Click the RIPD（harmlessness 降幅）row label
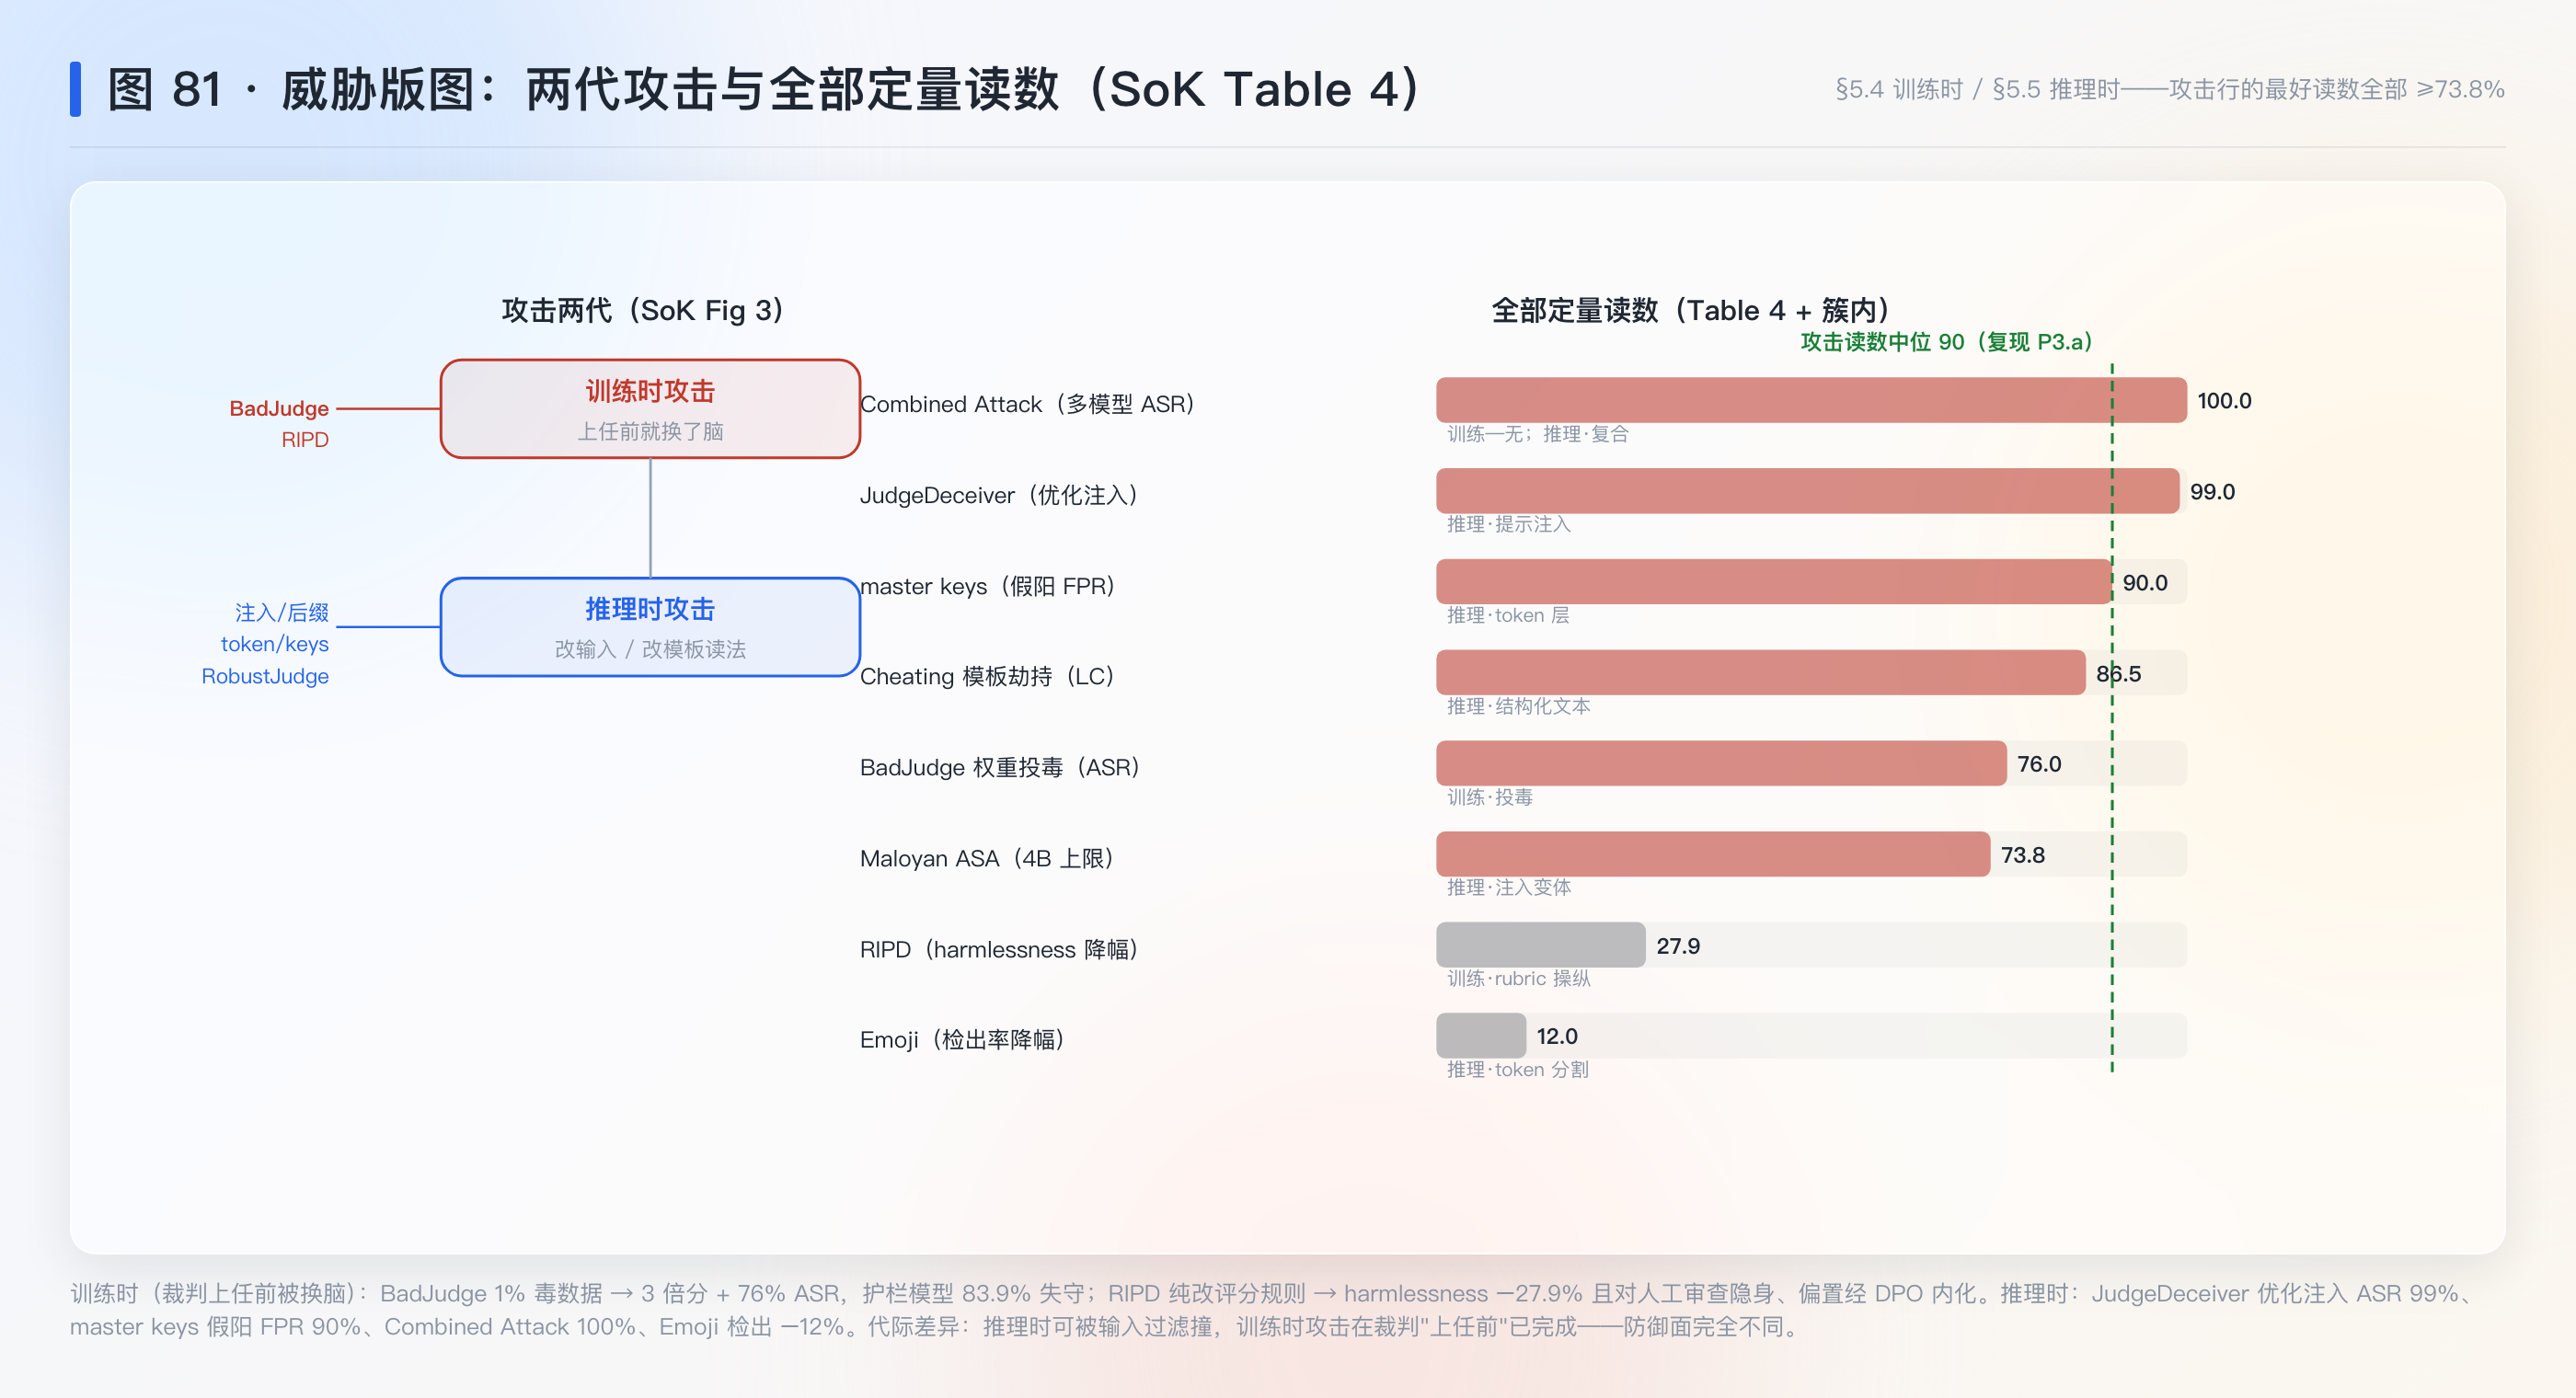The image size is (2576, 1398). (999, 949)
